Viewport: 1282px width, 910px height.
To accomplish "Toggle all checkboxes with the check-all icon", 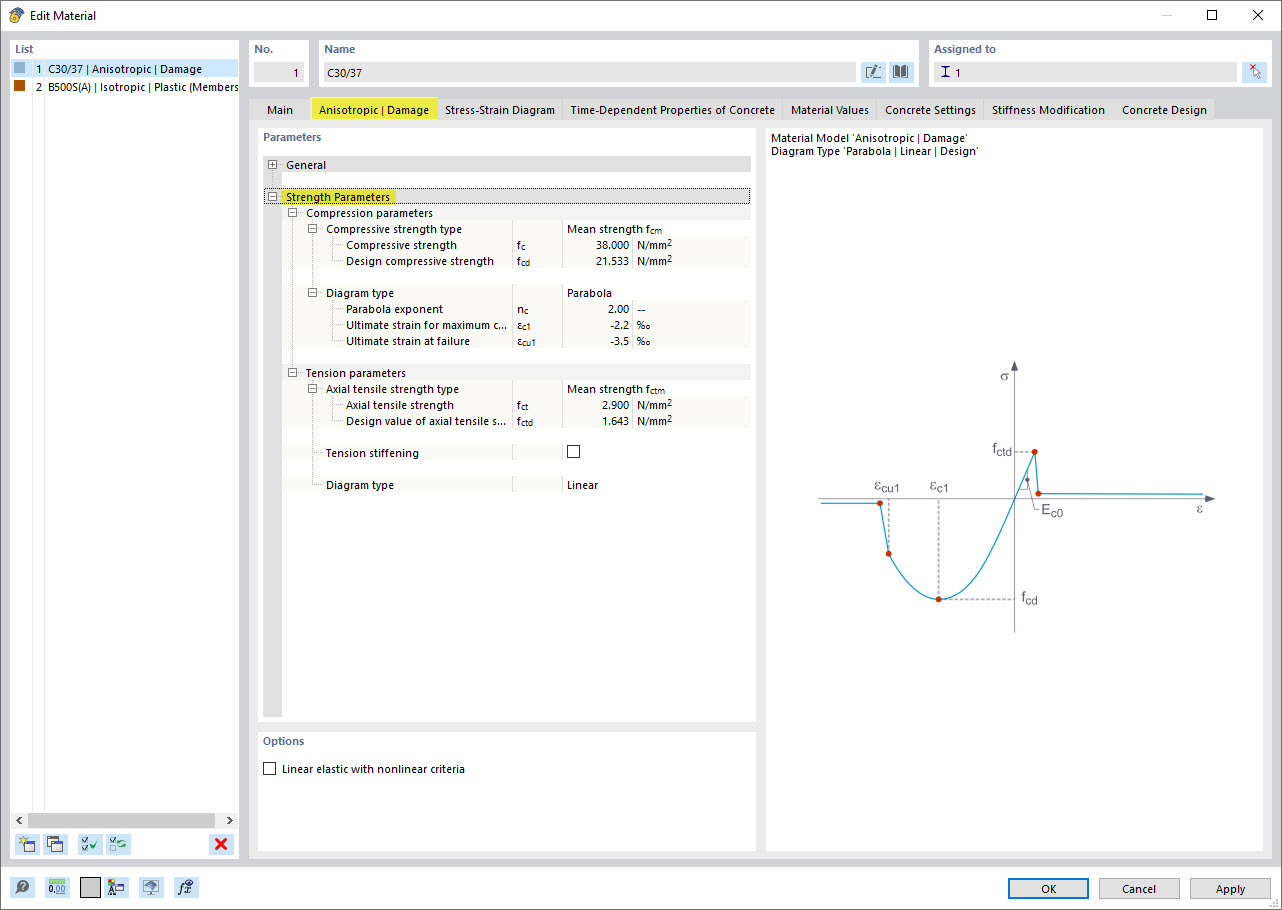I will [x=89, y=844].
